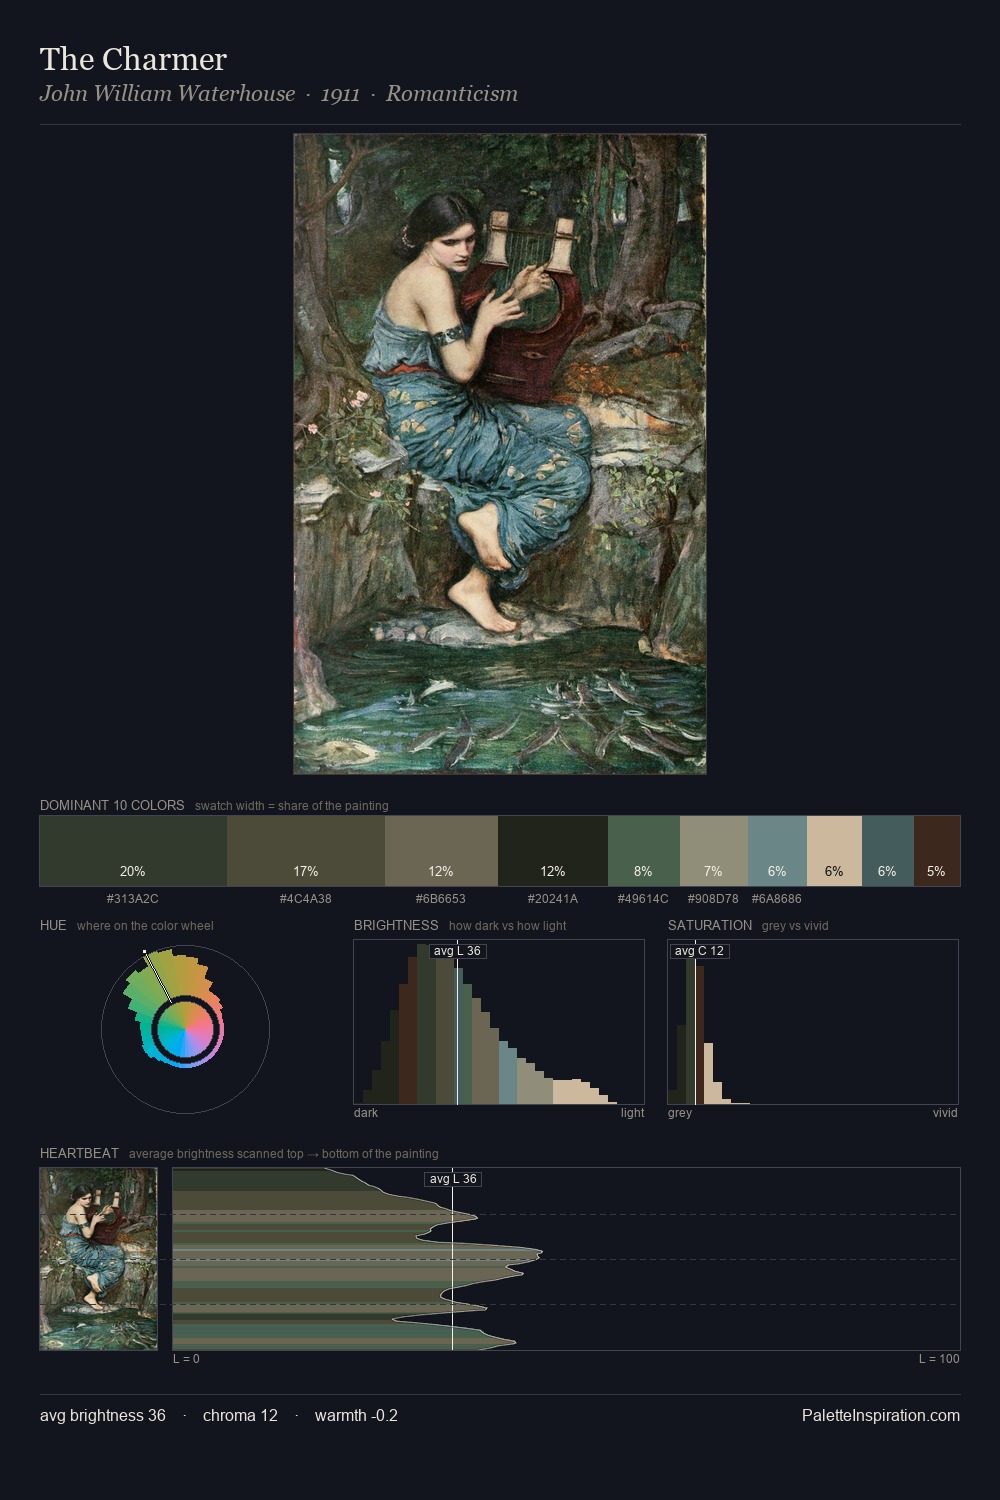The height and width of the screenshot is (1500, 1000).
Task: Click "where on the color wheel" caption
Action: (145, 926)
